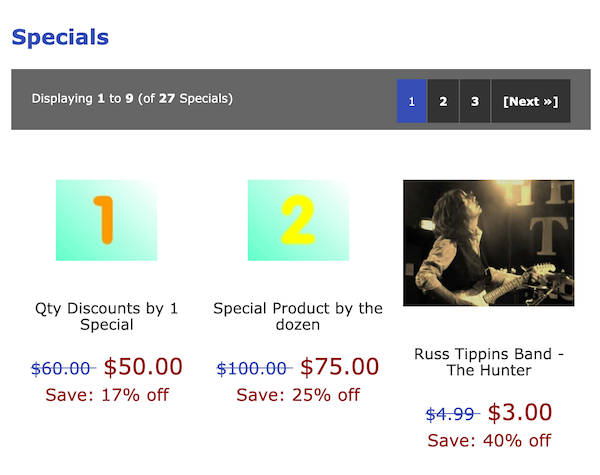Click the [Next »] pagination button
Image resolution: width=600 pixels, height=475 pixels.
pos(531,101)
